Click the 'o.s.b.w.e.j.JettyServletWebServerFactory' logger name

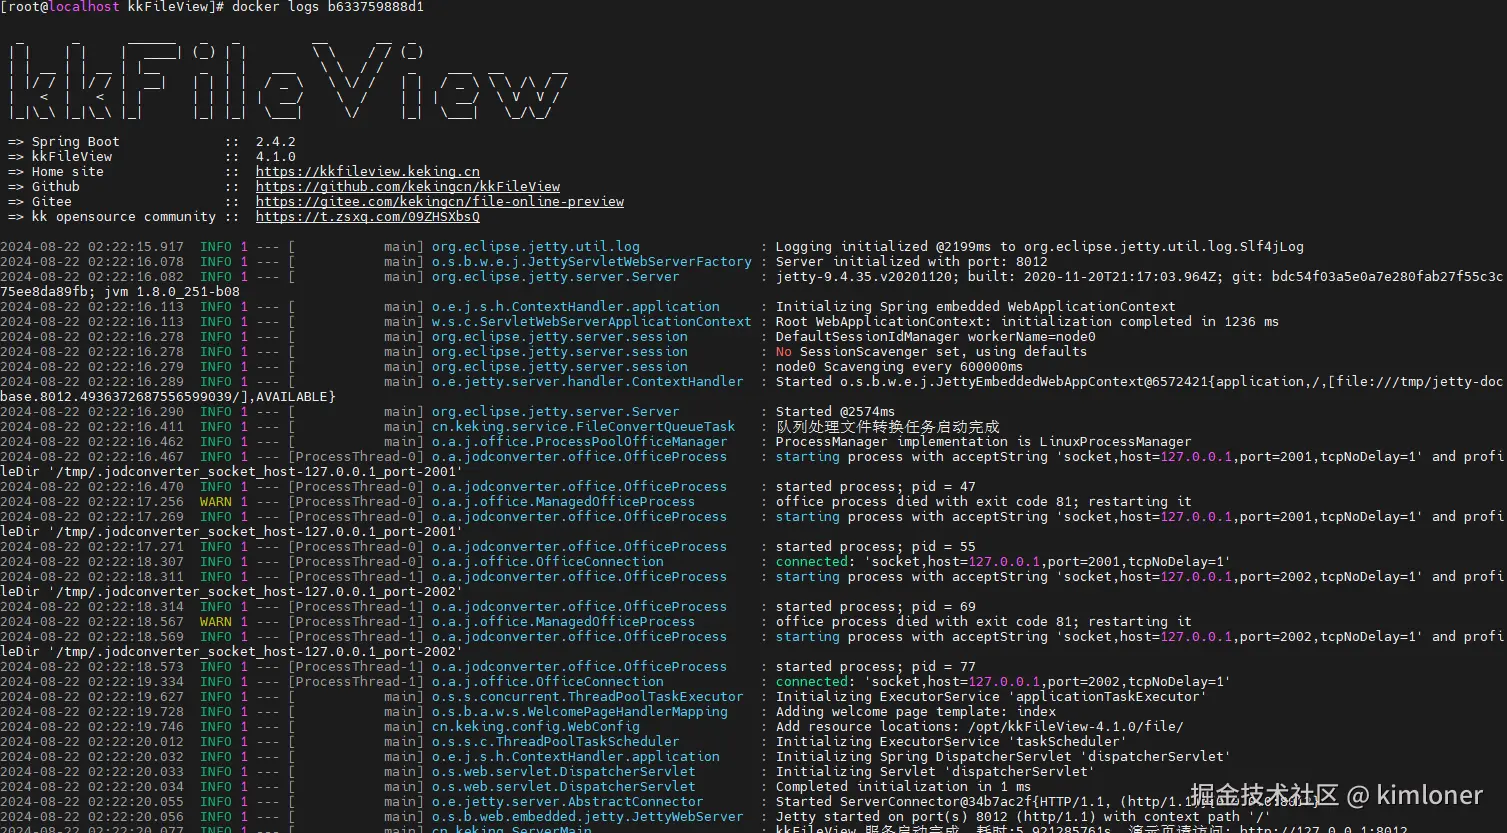pos(592,262)
